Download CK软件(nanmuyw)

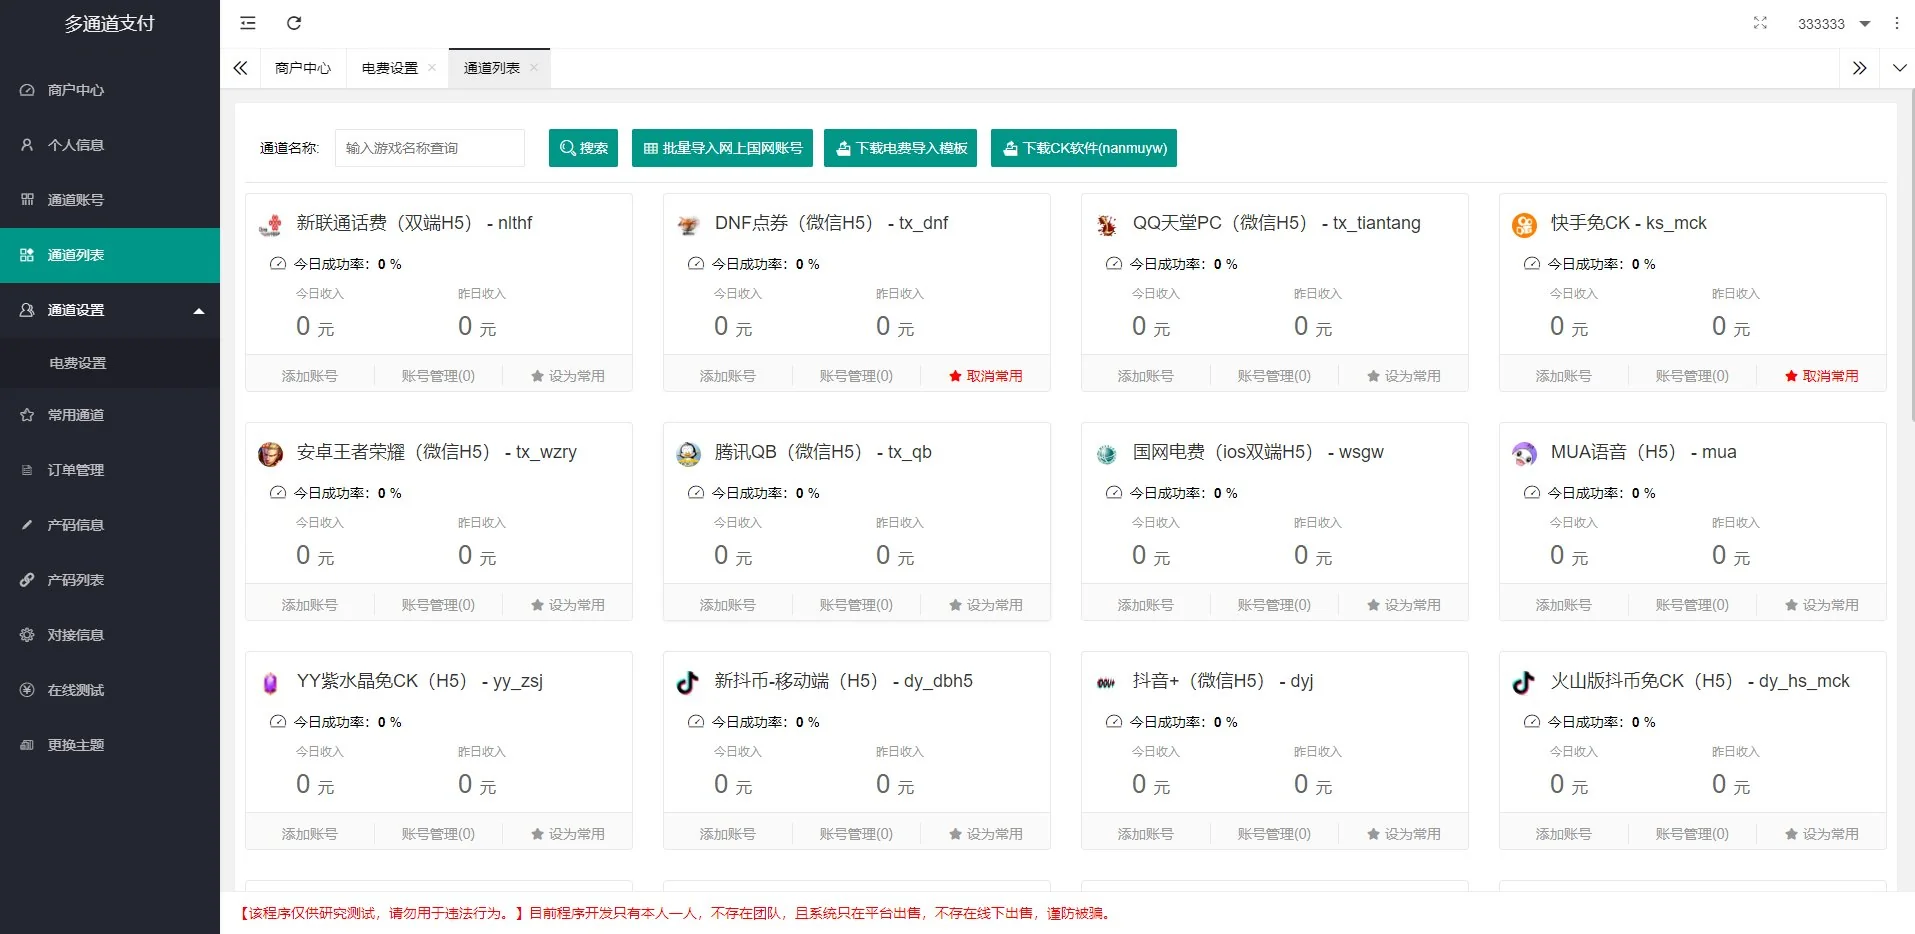coord(1083,147)
